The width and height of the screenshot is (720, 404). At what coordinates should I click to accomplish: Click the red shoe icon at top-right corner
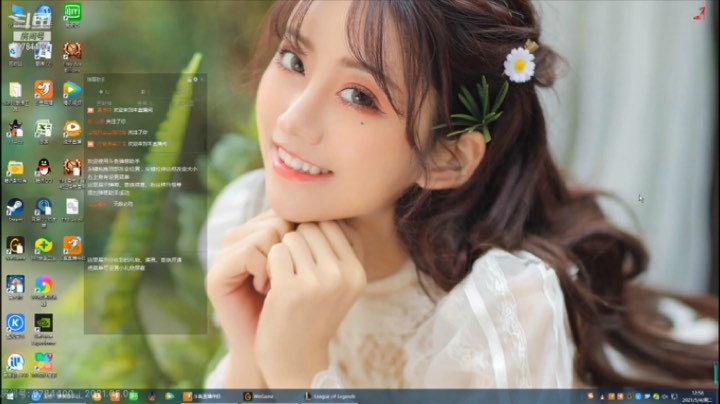click(x=700, y=13)
